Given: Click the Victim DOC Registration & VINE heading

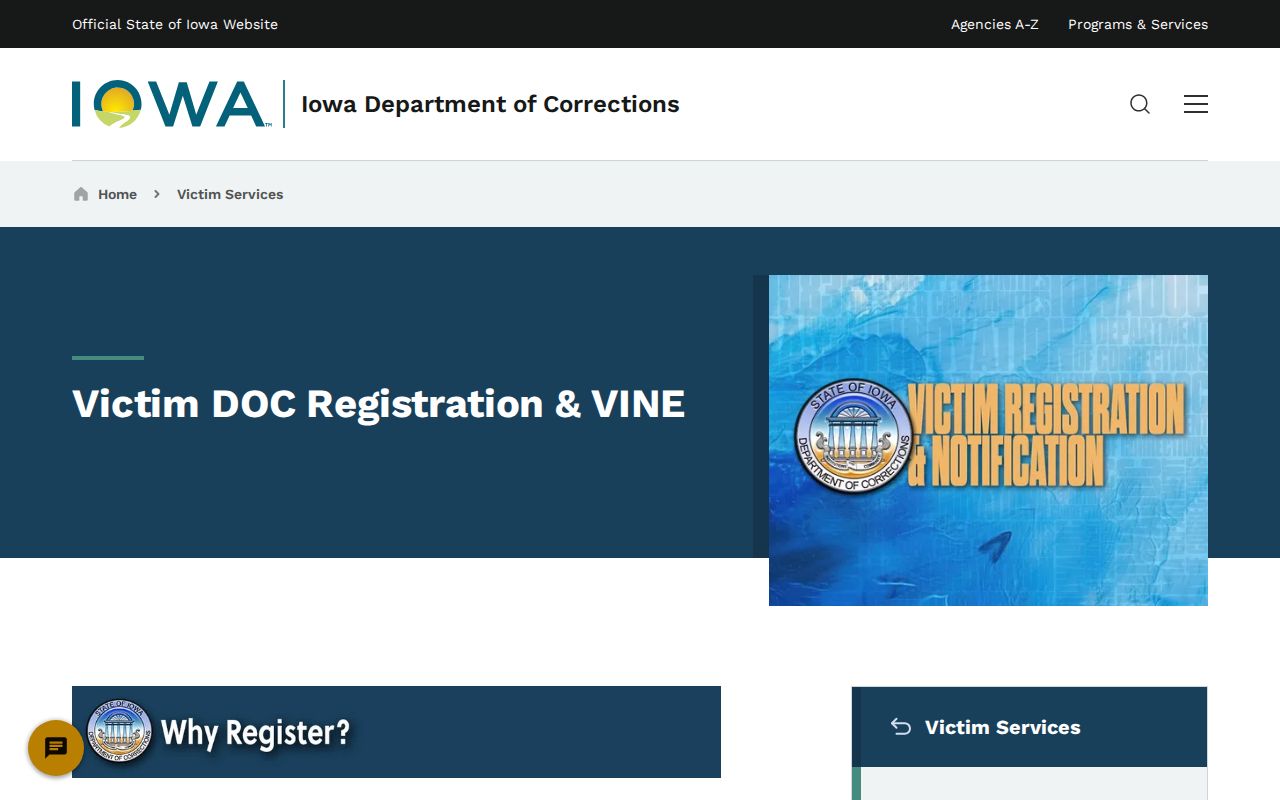Looking at the screenshot, I should (378, 404).
